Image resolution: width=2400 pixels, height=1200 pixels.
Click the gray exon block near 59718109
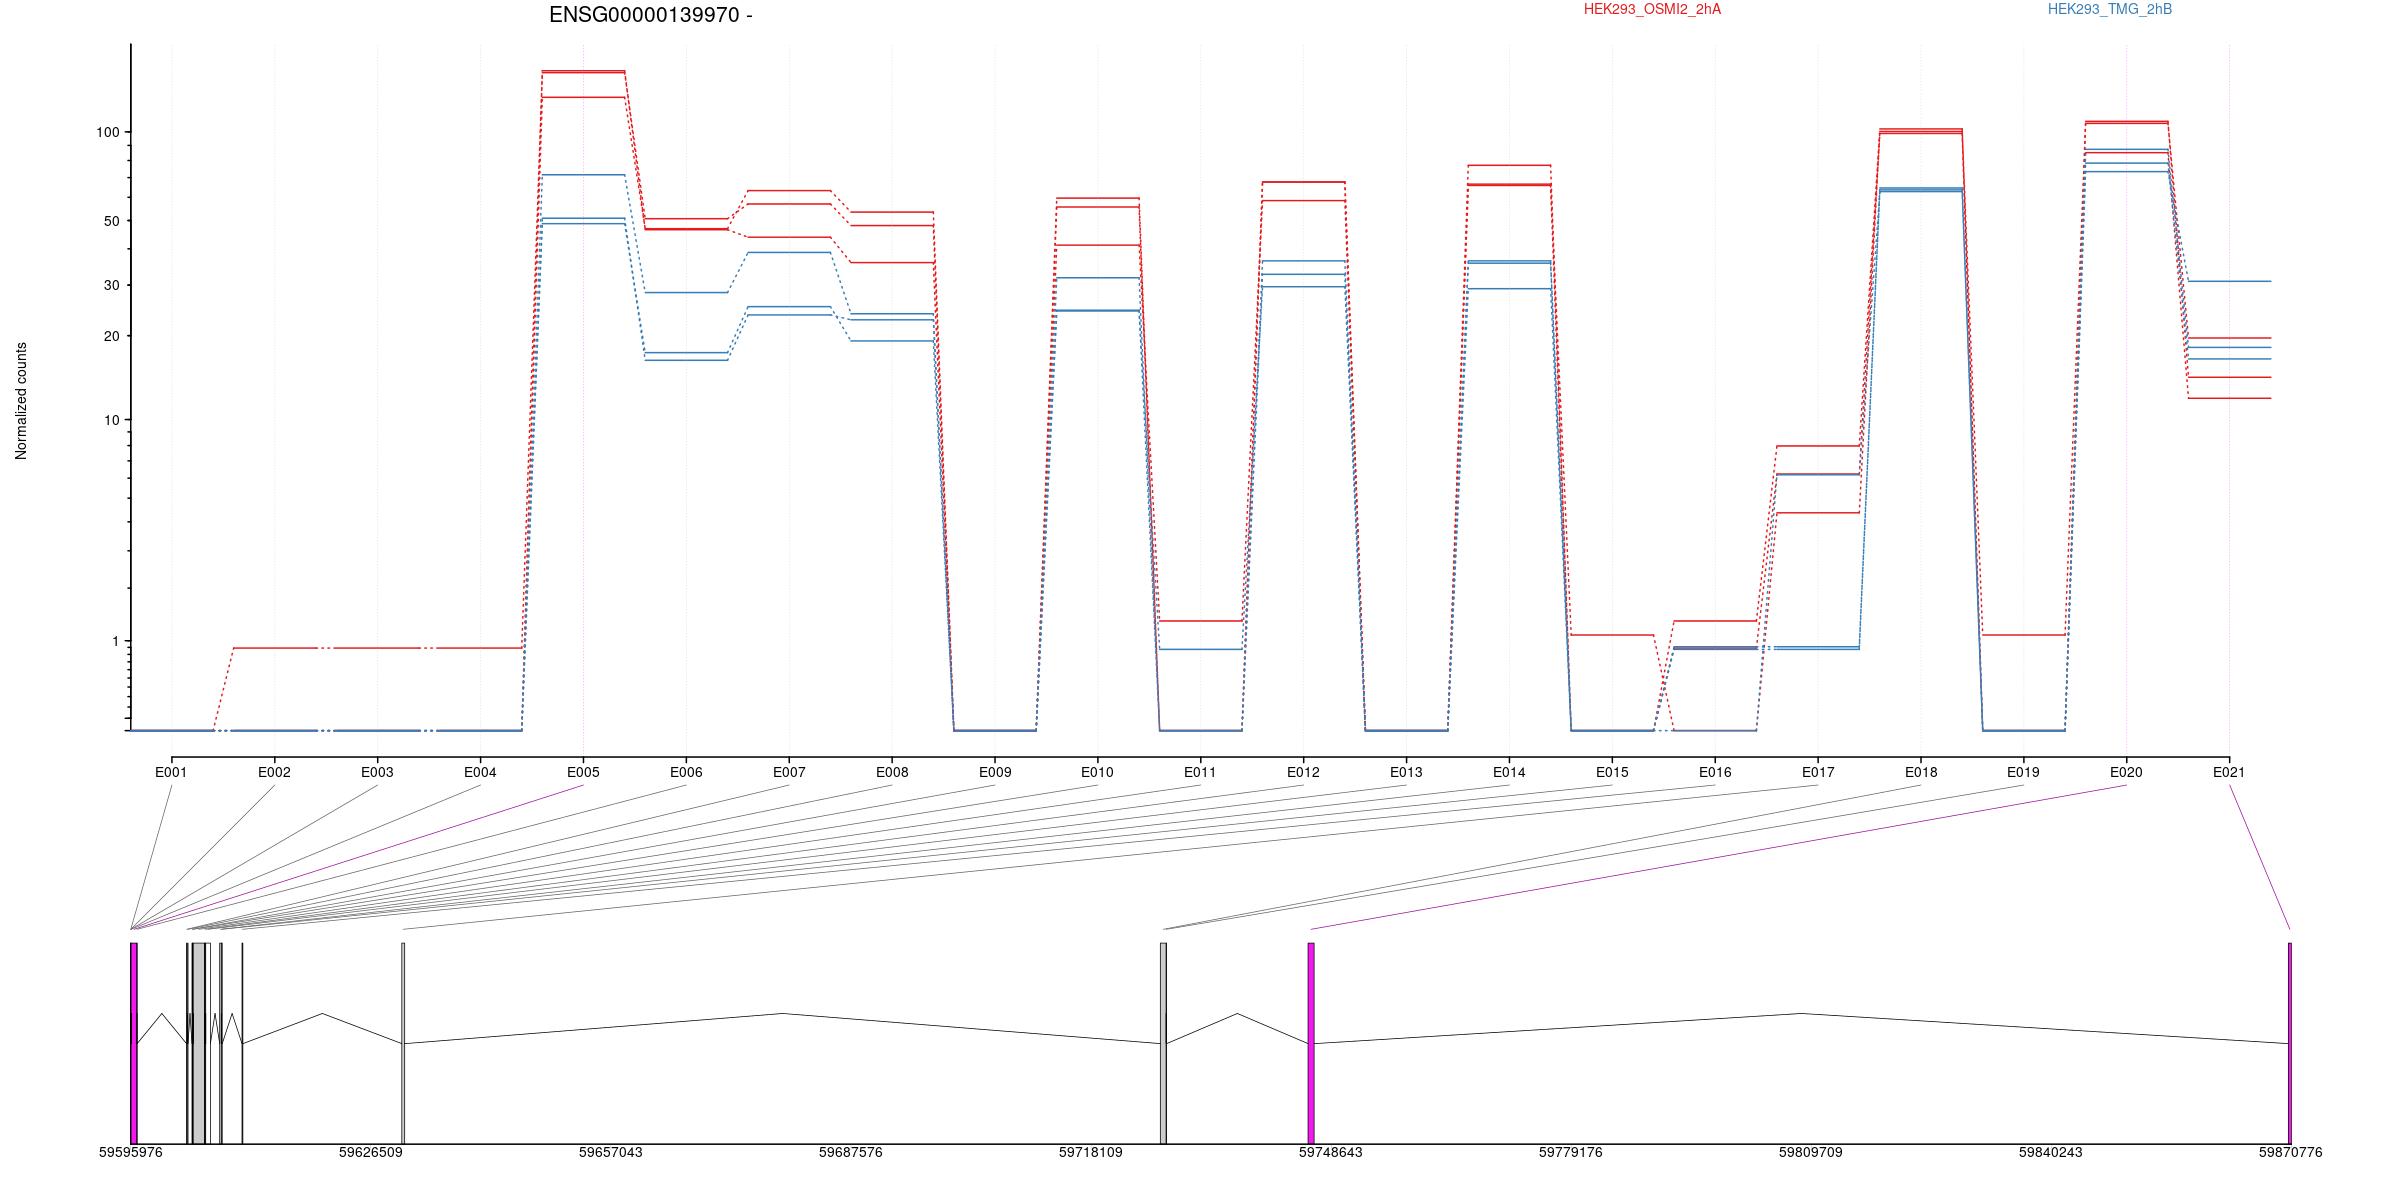(x=1163, y=1043)
